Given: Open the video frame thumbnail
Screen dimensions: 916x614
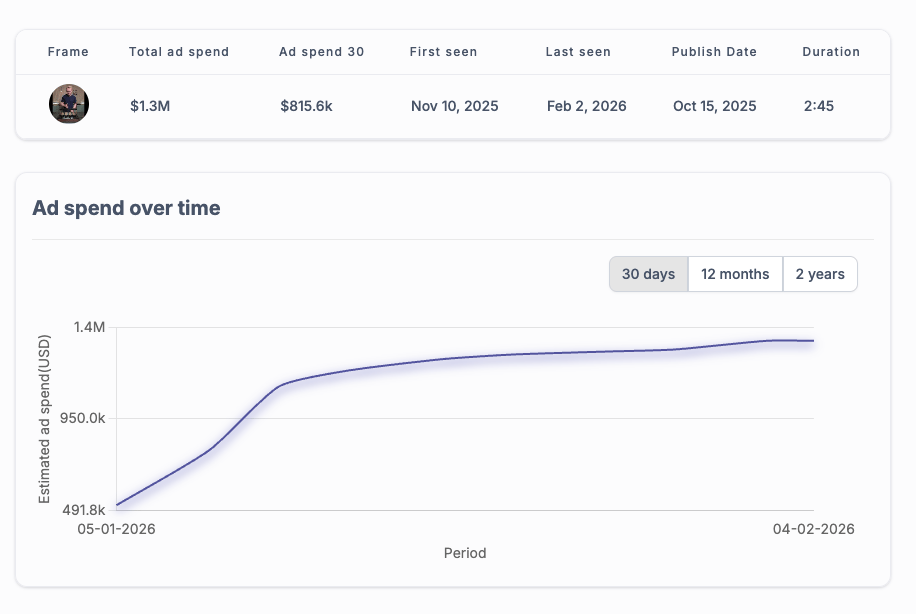Looking at the screenshot, I should 69,104.
